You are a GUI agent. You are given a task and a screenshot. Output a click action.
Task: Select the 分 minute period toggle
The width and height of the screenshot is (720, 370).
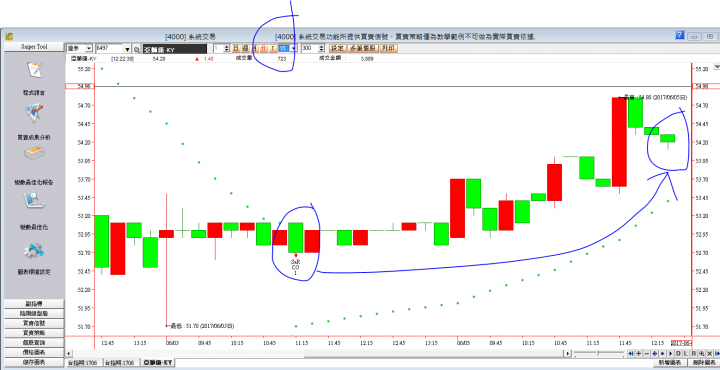click(x=263, y=49)
